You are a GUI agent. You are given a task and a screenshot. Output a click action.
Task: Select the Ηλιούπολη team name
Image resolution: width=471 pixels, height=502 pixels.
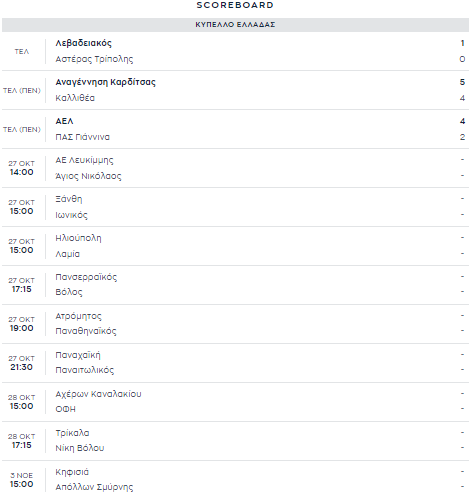[x=78, y=238]
